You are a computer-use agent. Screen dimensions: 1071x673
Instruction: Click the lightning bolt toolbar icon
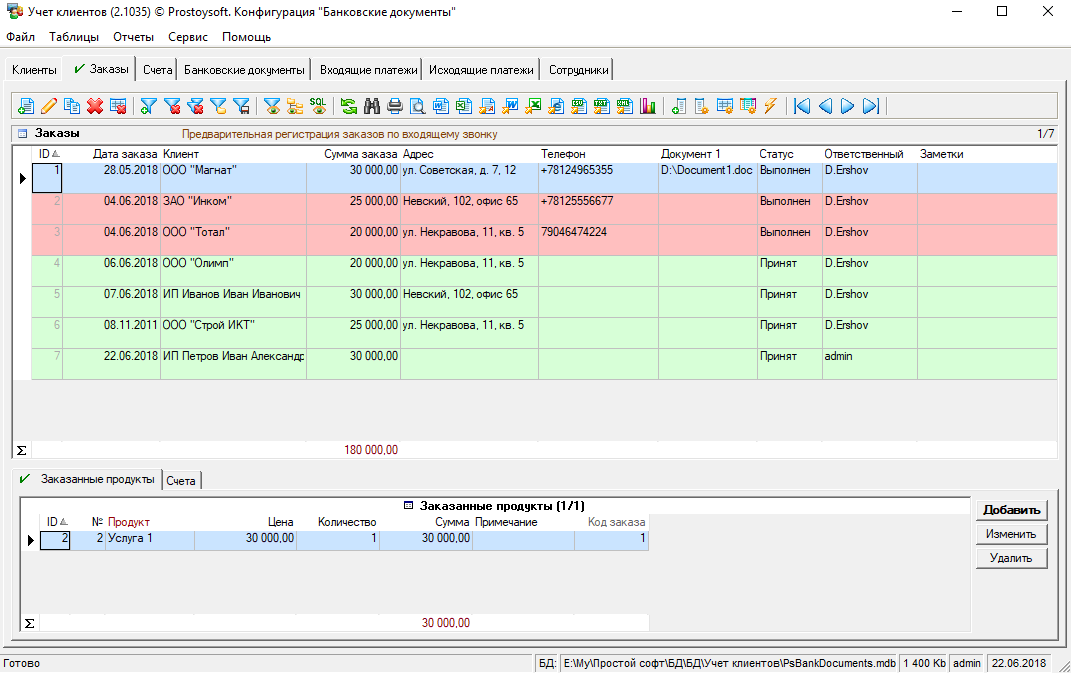pos(770,106)
